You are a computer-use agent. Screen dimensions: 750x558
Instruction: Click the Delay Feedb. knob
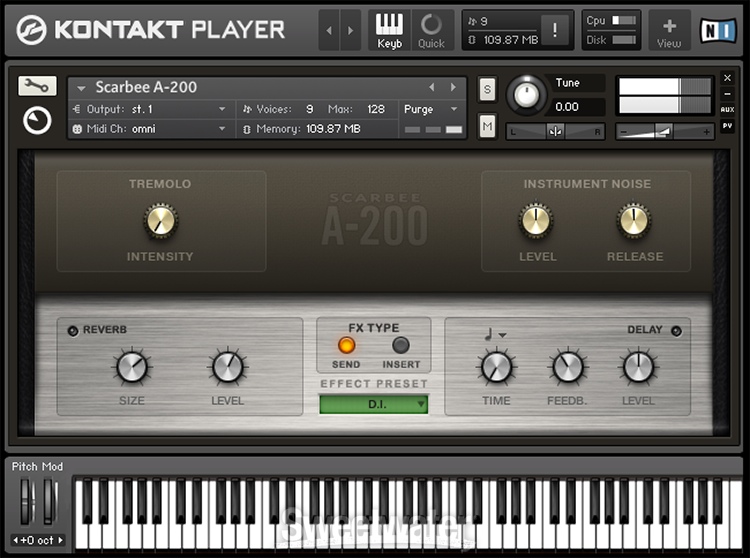(568, 367)
